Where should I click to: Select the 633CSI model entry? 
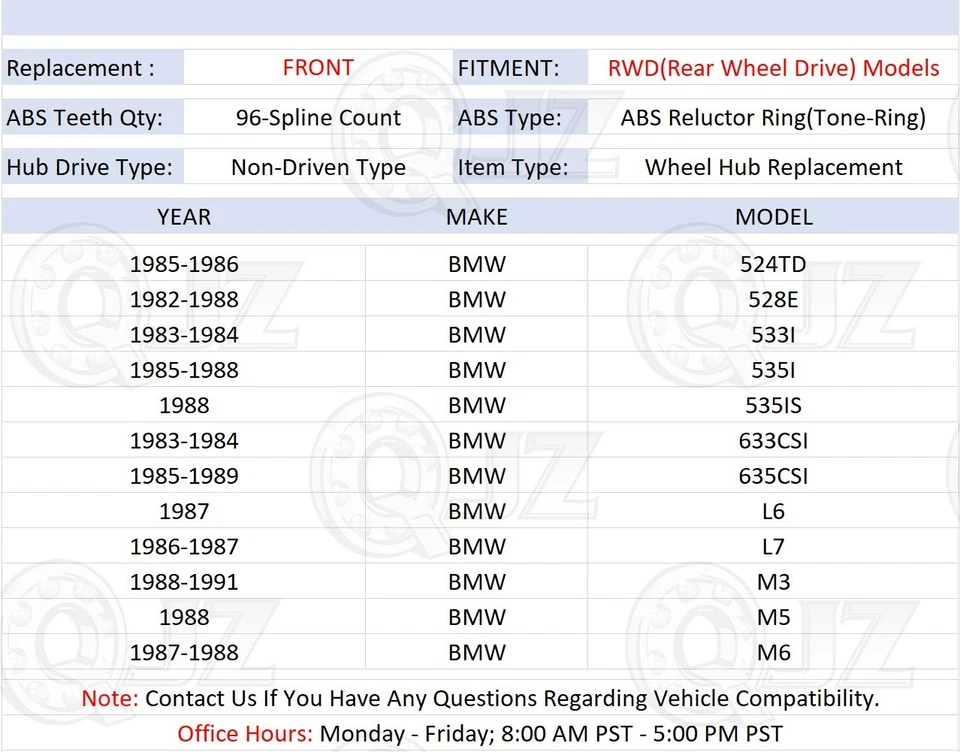(x=773, y=440)
